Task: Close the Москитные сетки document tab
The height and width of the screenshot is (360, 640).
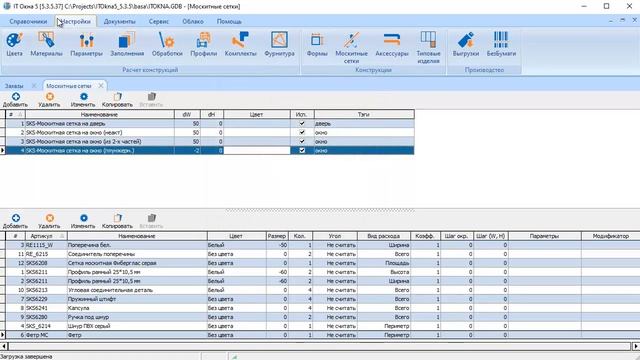Action: click(101, 86)
